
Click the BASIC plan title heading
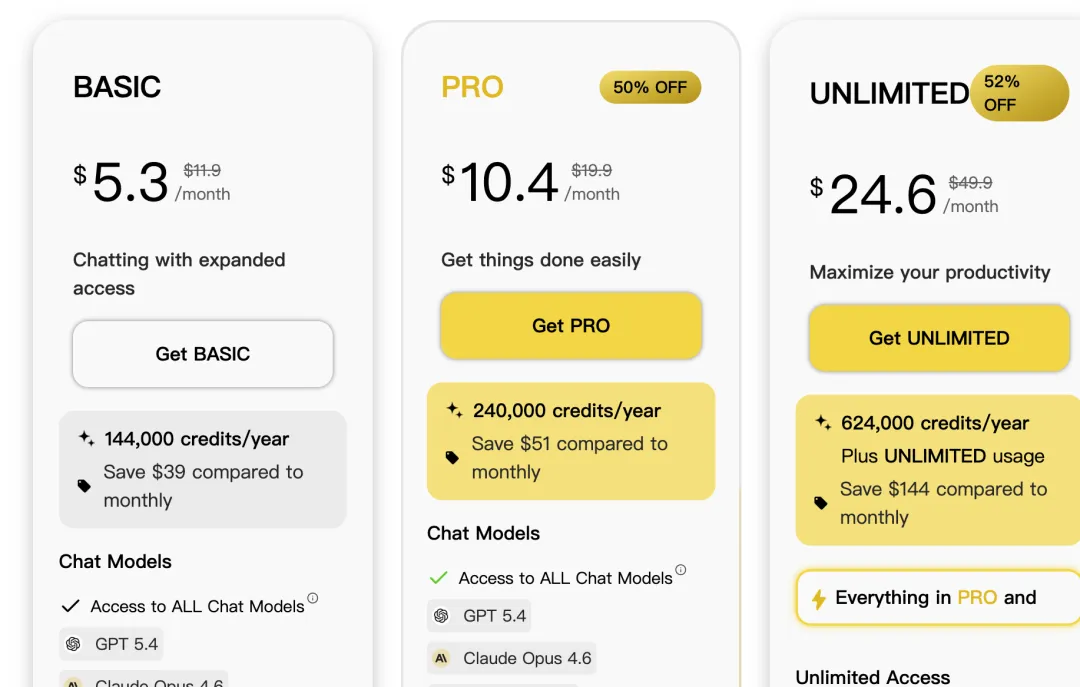click(117, 87)
